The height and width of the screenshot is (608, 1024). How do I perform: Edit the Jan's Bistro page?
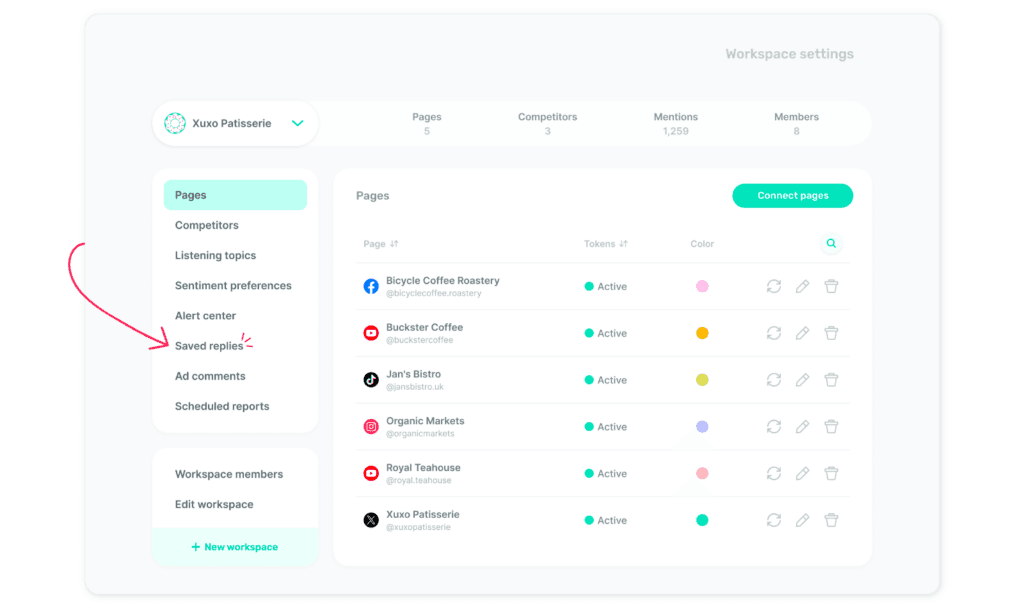[803, 379]
